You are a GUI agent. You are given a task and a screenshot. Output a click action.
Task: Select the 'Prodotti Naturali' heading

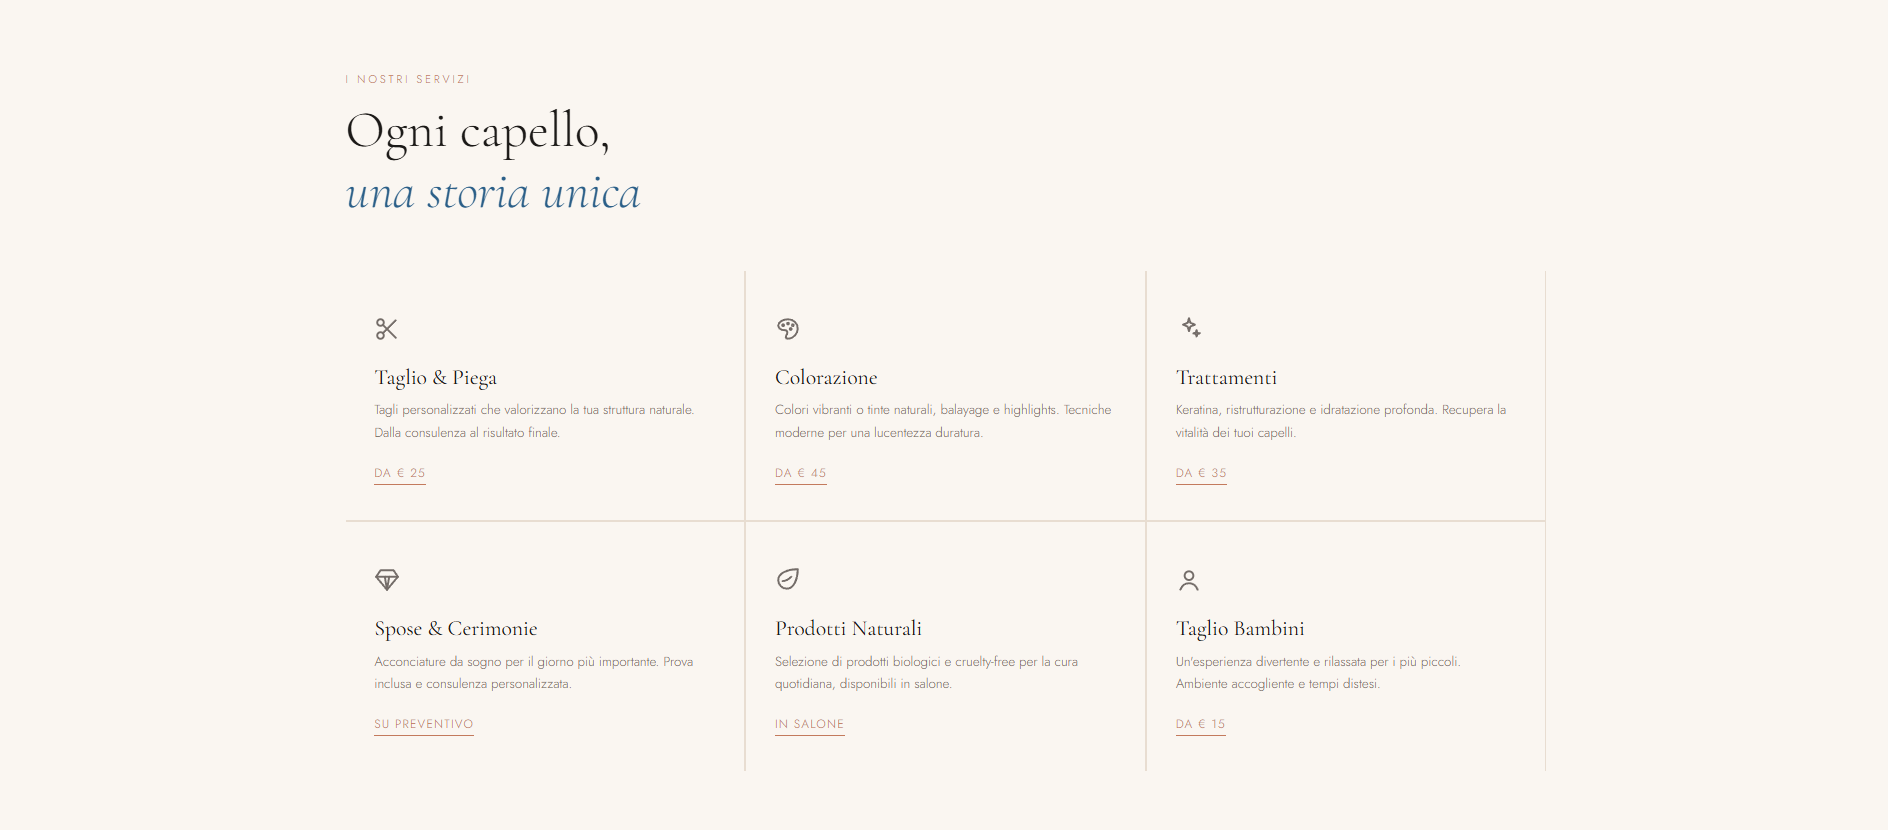point(849,629)
